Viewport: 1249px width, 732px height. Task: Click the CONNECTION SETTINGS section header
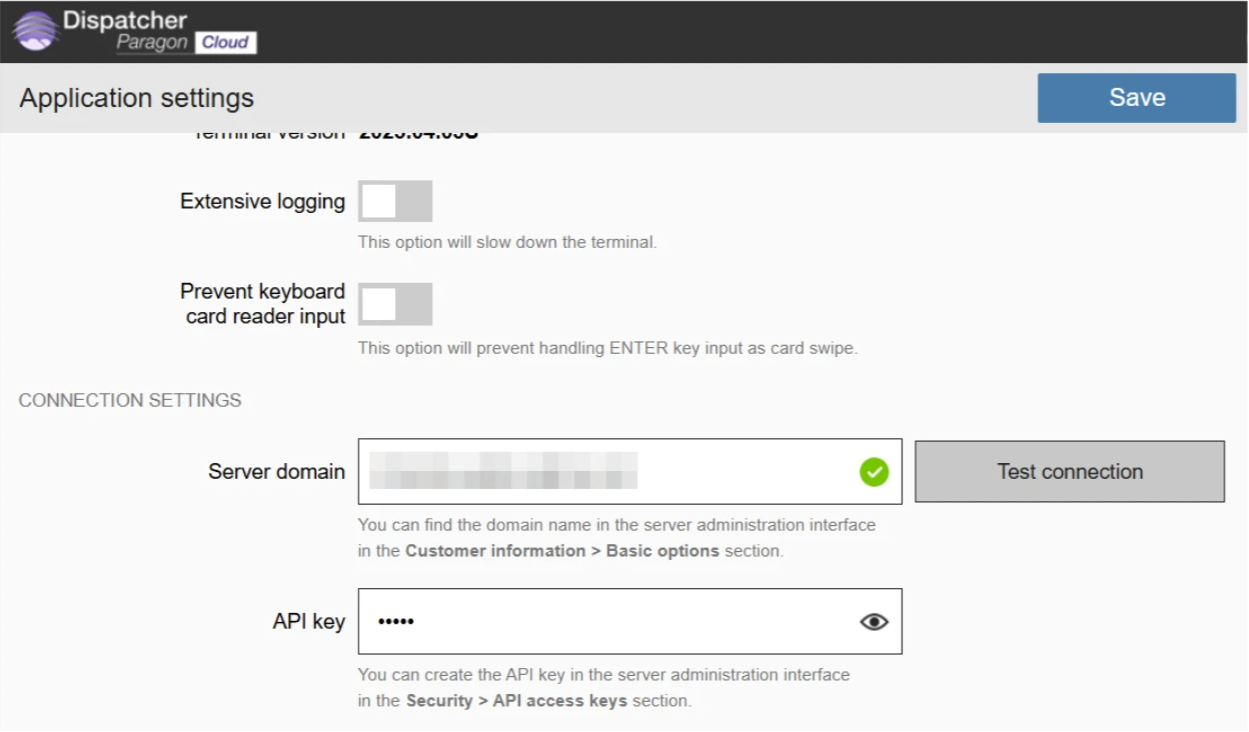pyautogui.click(x=130, y=400)
